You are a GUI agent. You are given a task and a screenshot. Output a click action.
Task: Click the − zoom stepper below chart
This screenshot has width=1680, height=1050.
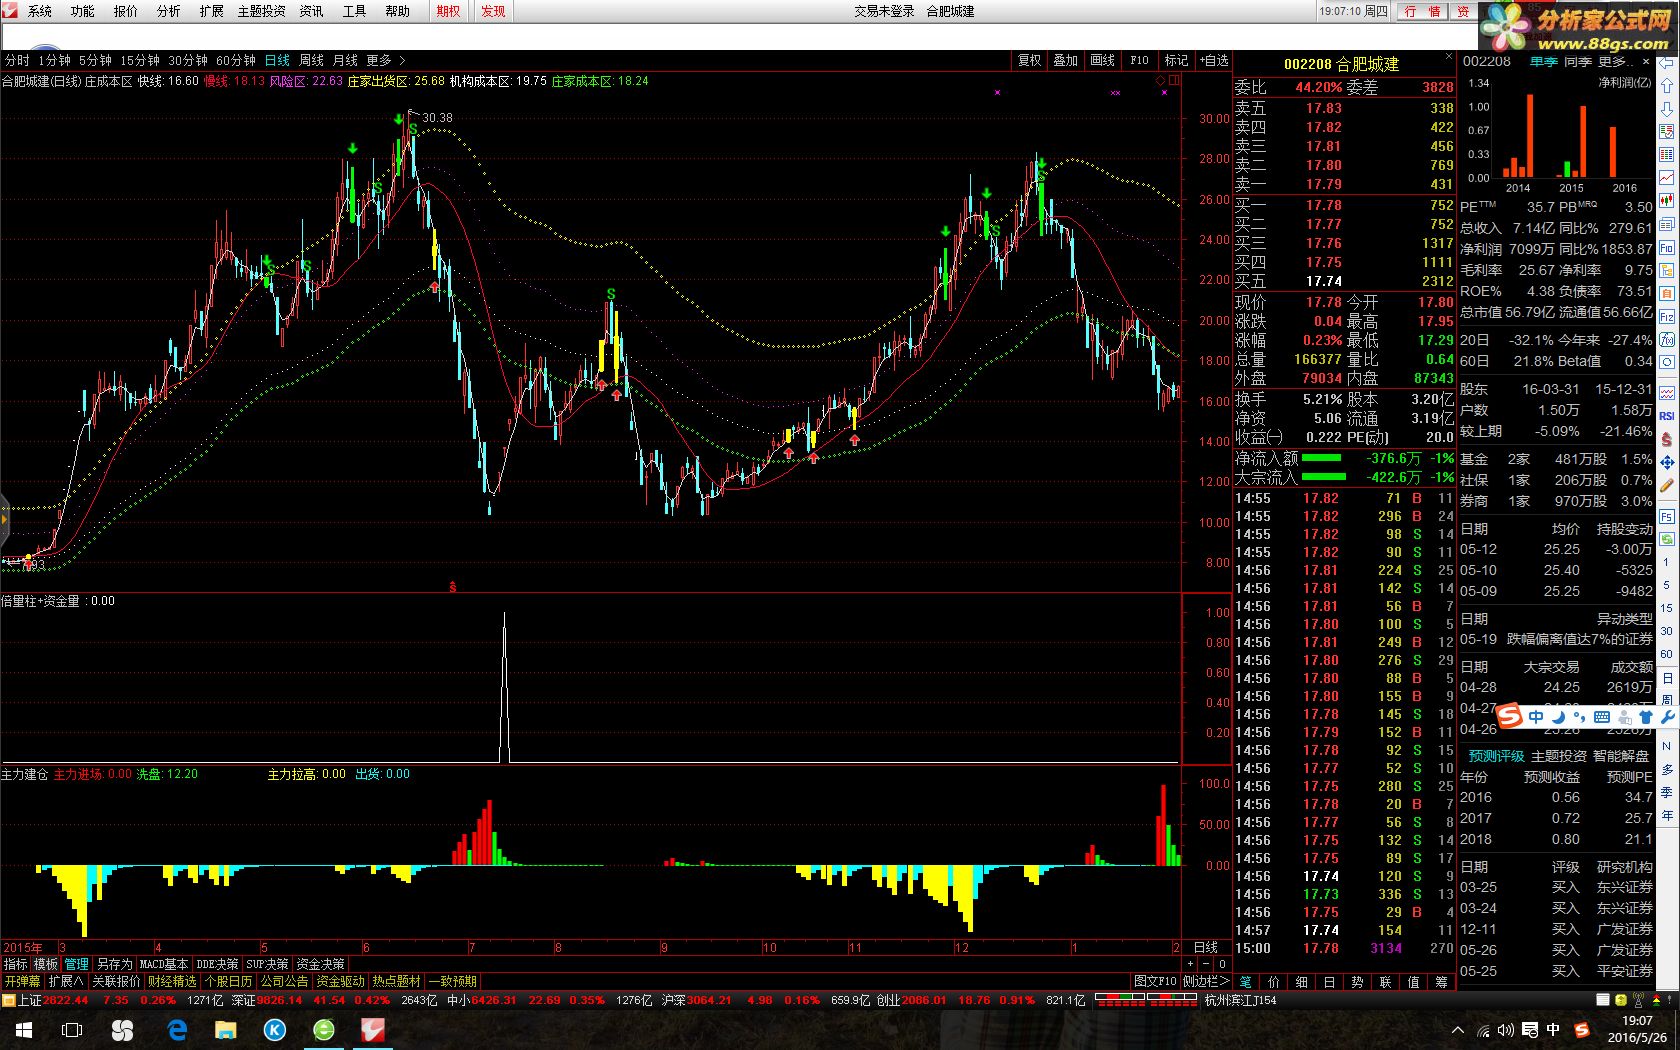pyautogui.click(x=1206, y=964)
